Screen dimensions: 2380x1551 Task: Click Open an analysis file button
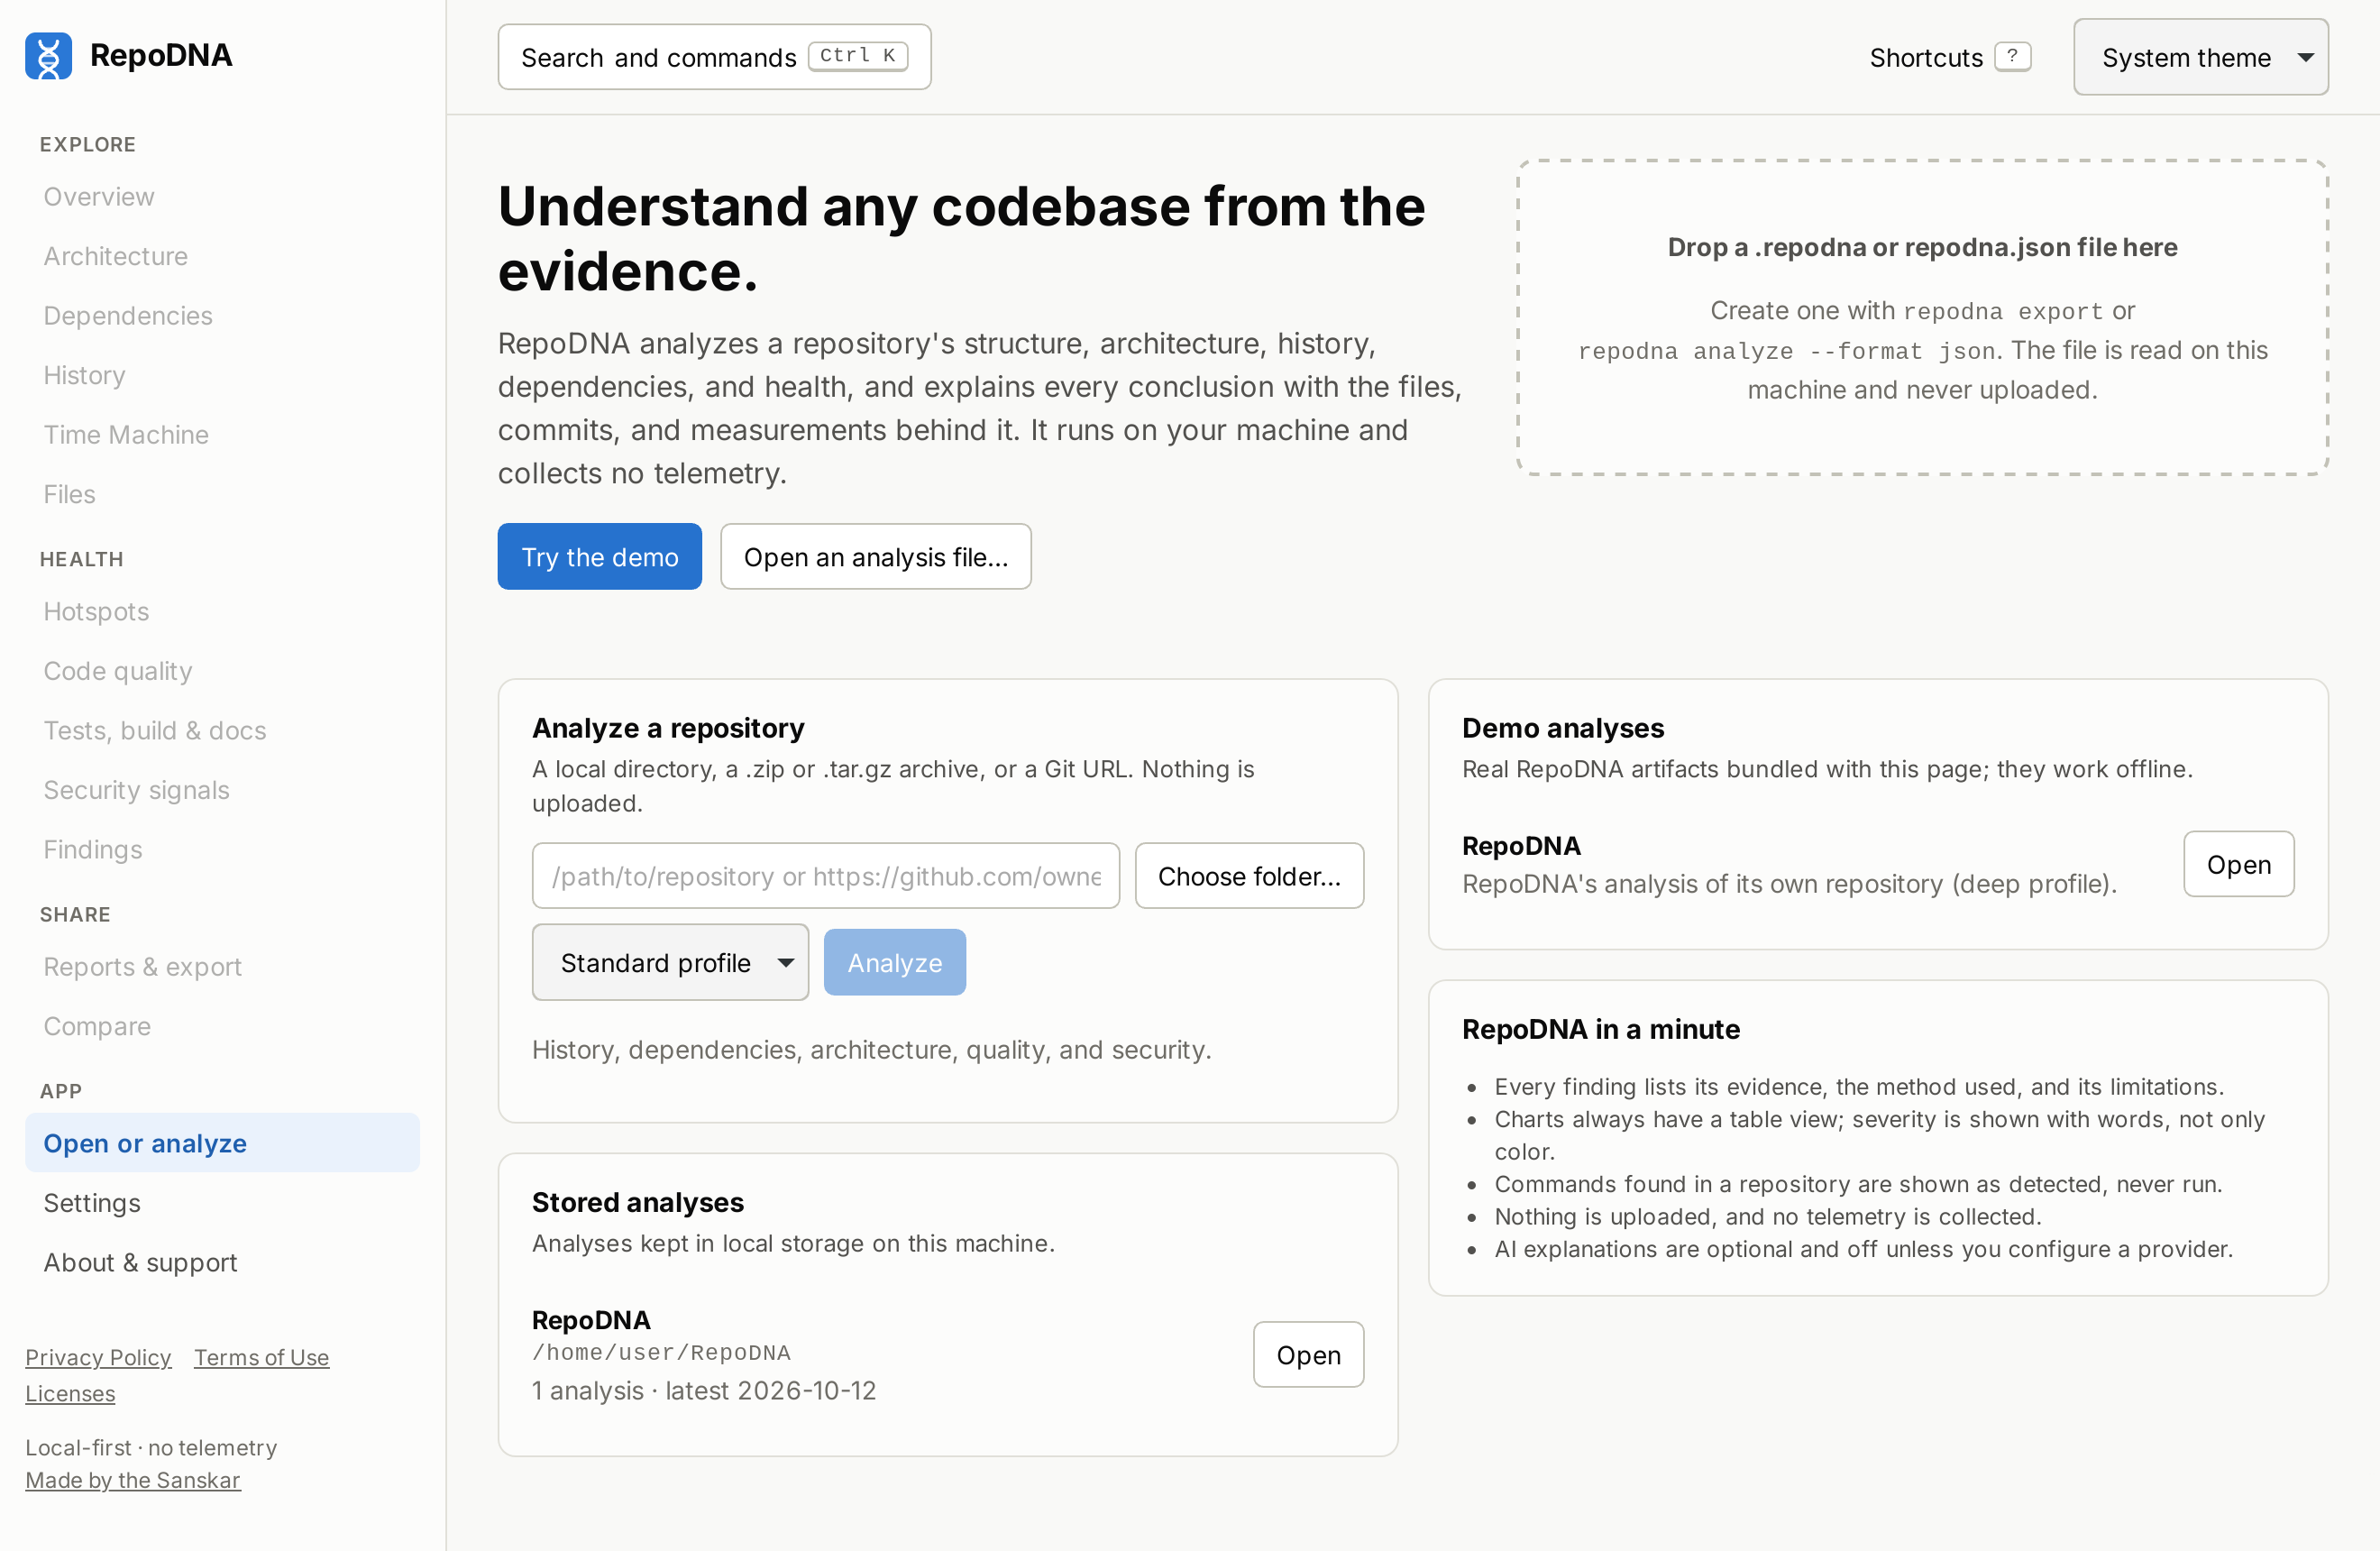tap(876, 557)
